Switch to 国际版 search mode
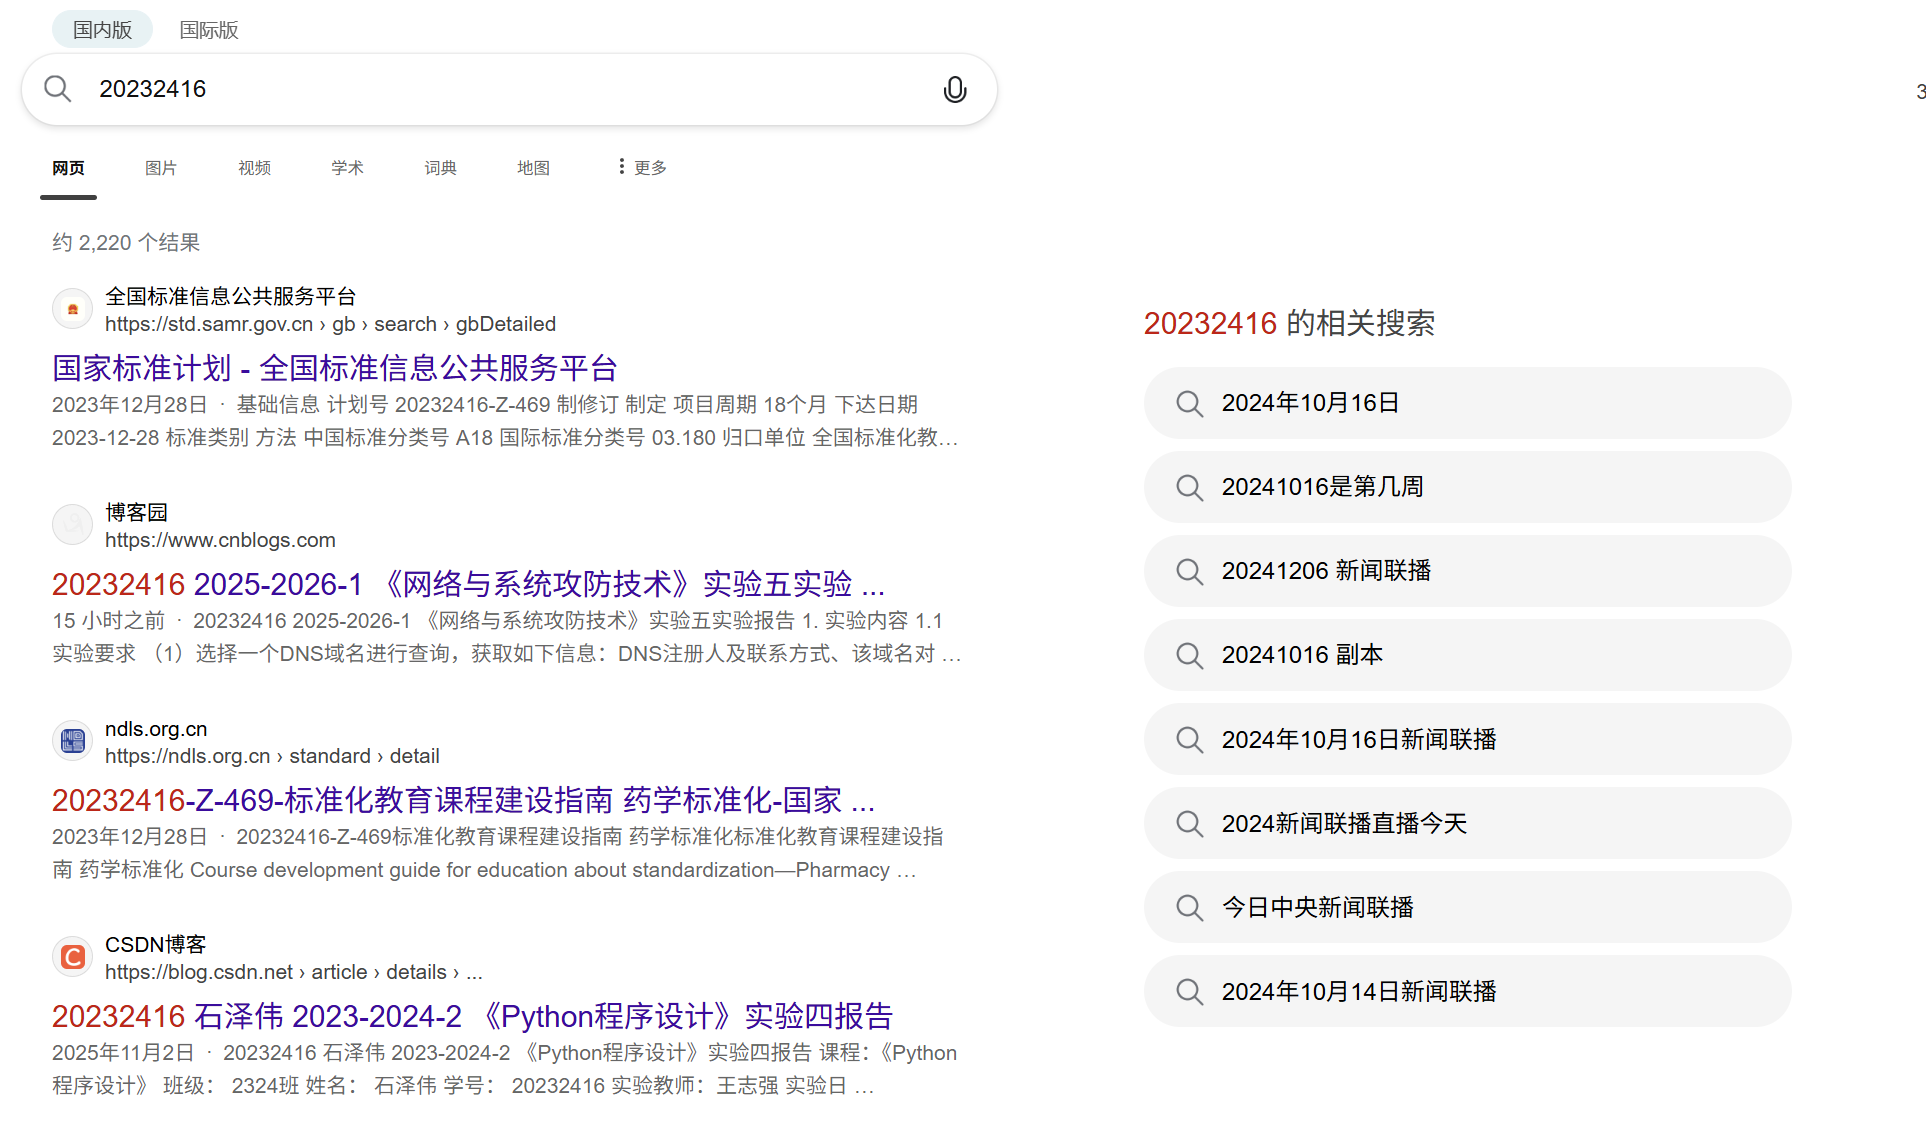 click(209, 30)
